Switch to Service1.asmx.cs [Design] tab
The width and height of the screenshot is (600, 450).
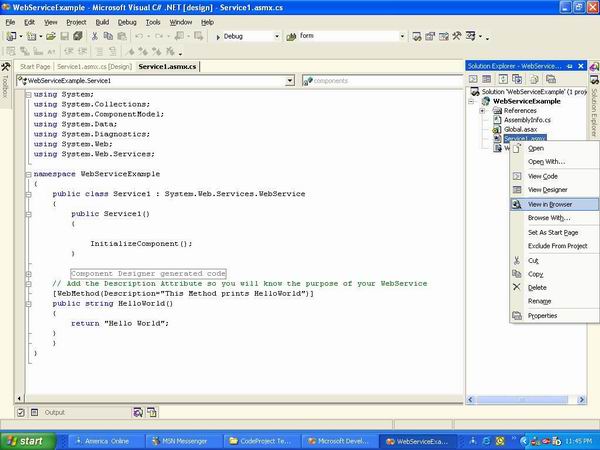point(94,66)
